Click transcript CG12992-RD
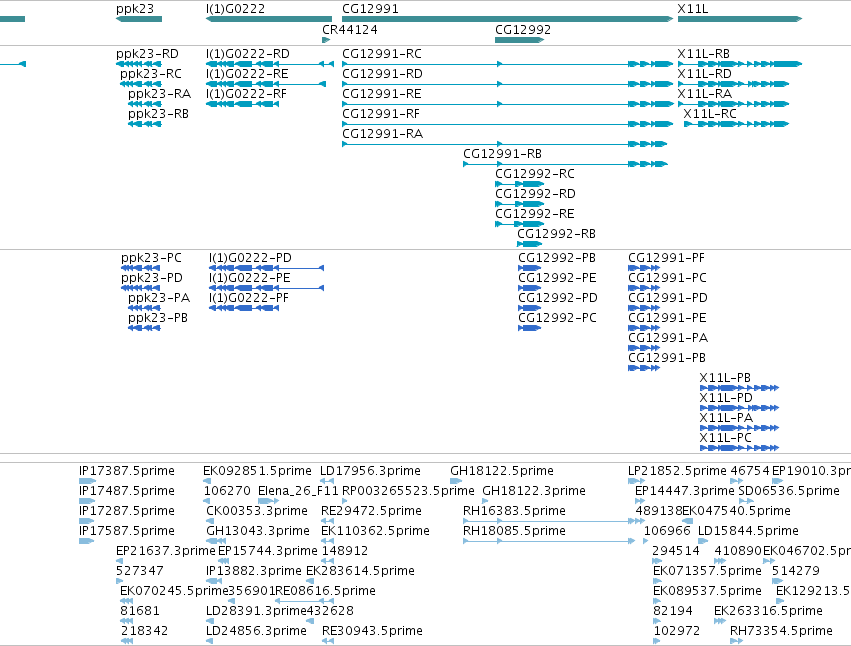 pyautogui.click(x=519, y=205)
